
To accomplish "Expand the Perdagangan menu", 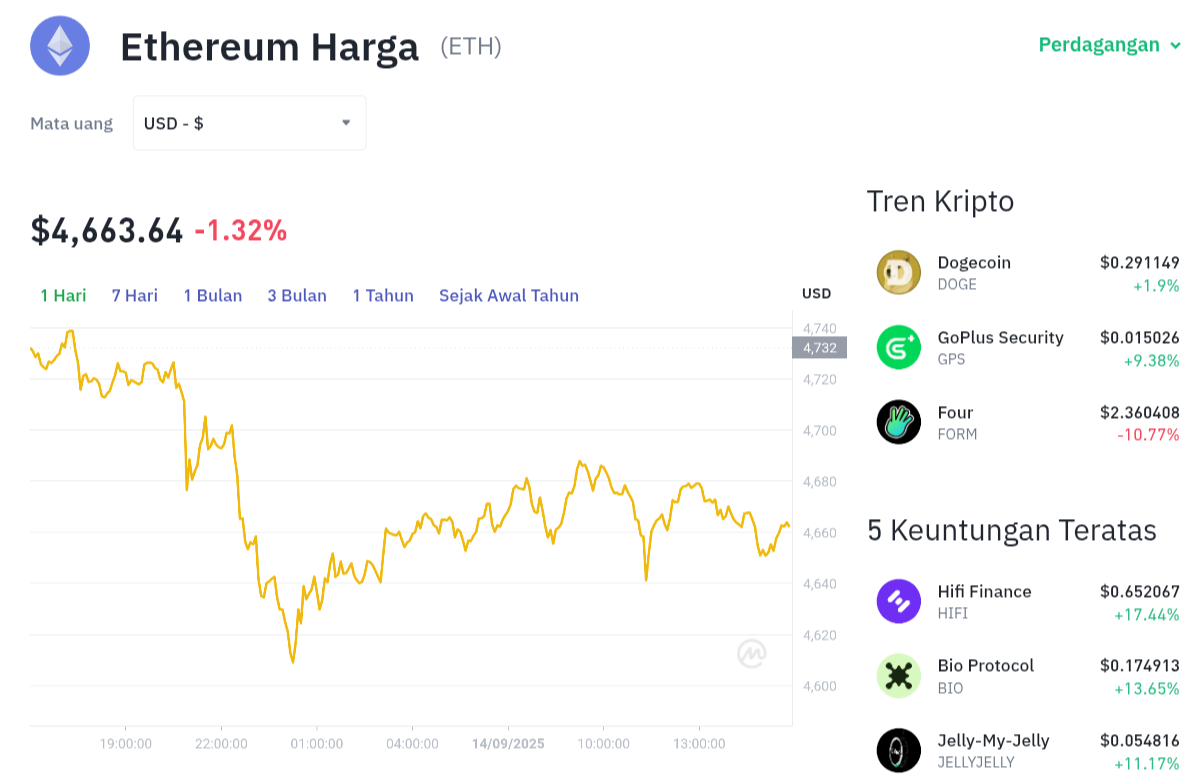I will pos(1109,45).
